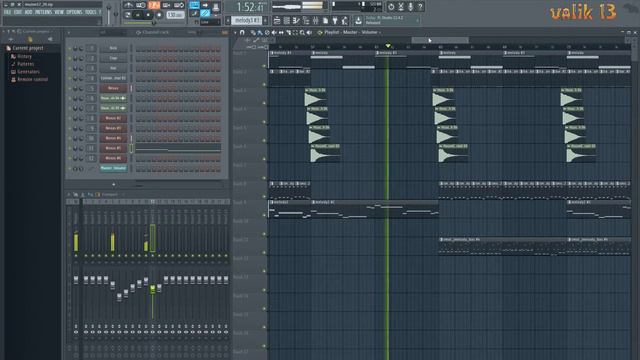640x360 pixels.
Task: Click the Record transport button
Action: click(159, 15)
